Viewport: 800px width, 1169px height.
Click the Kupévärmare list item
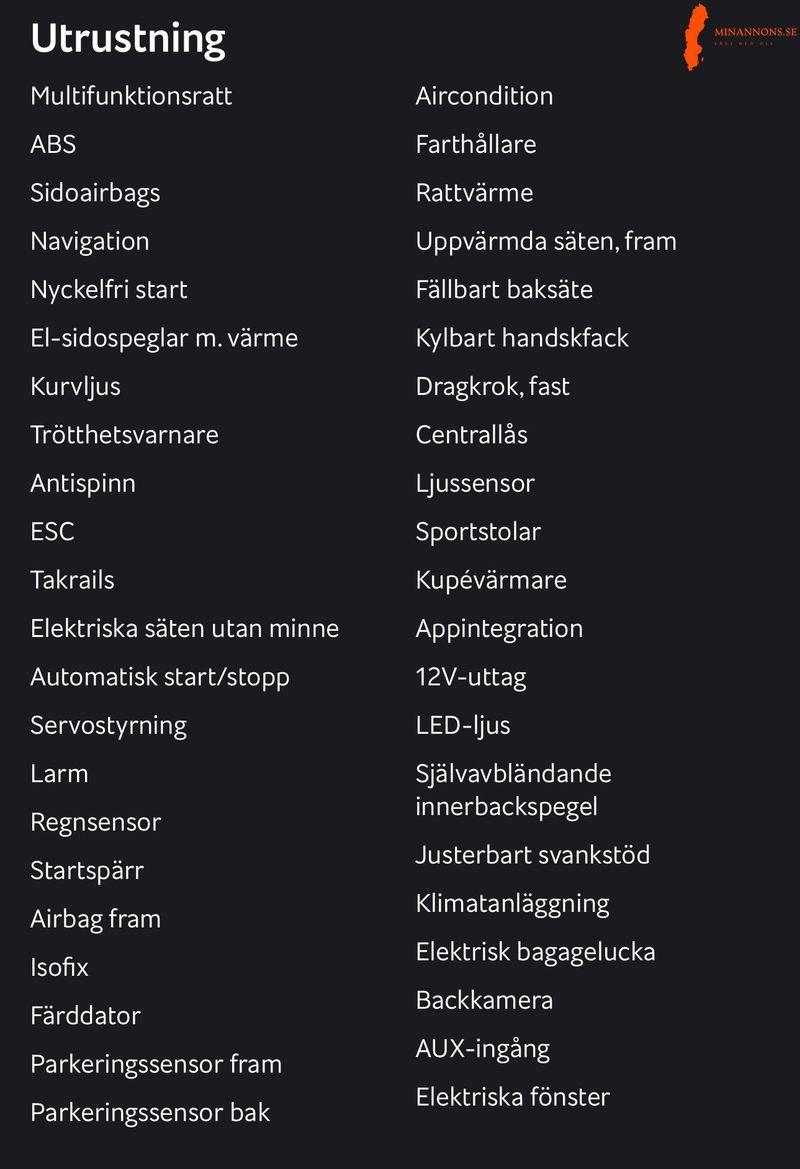pyautogui.click(x=491, y=581)
